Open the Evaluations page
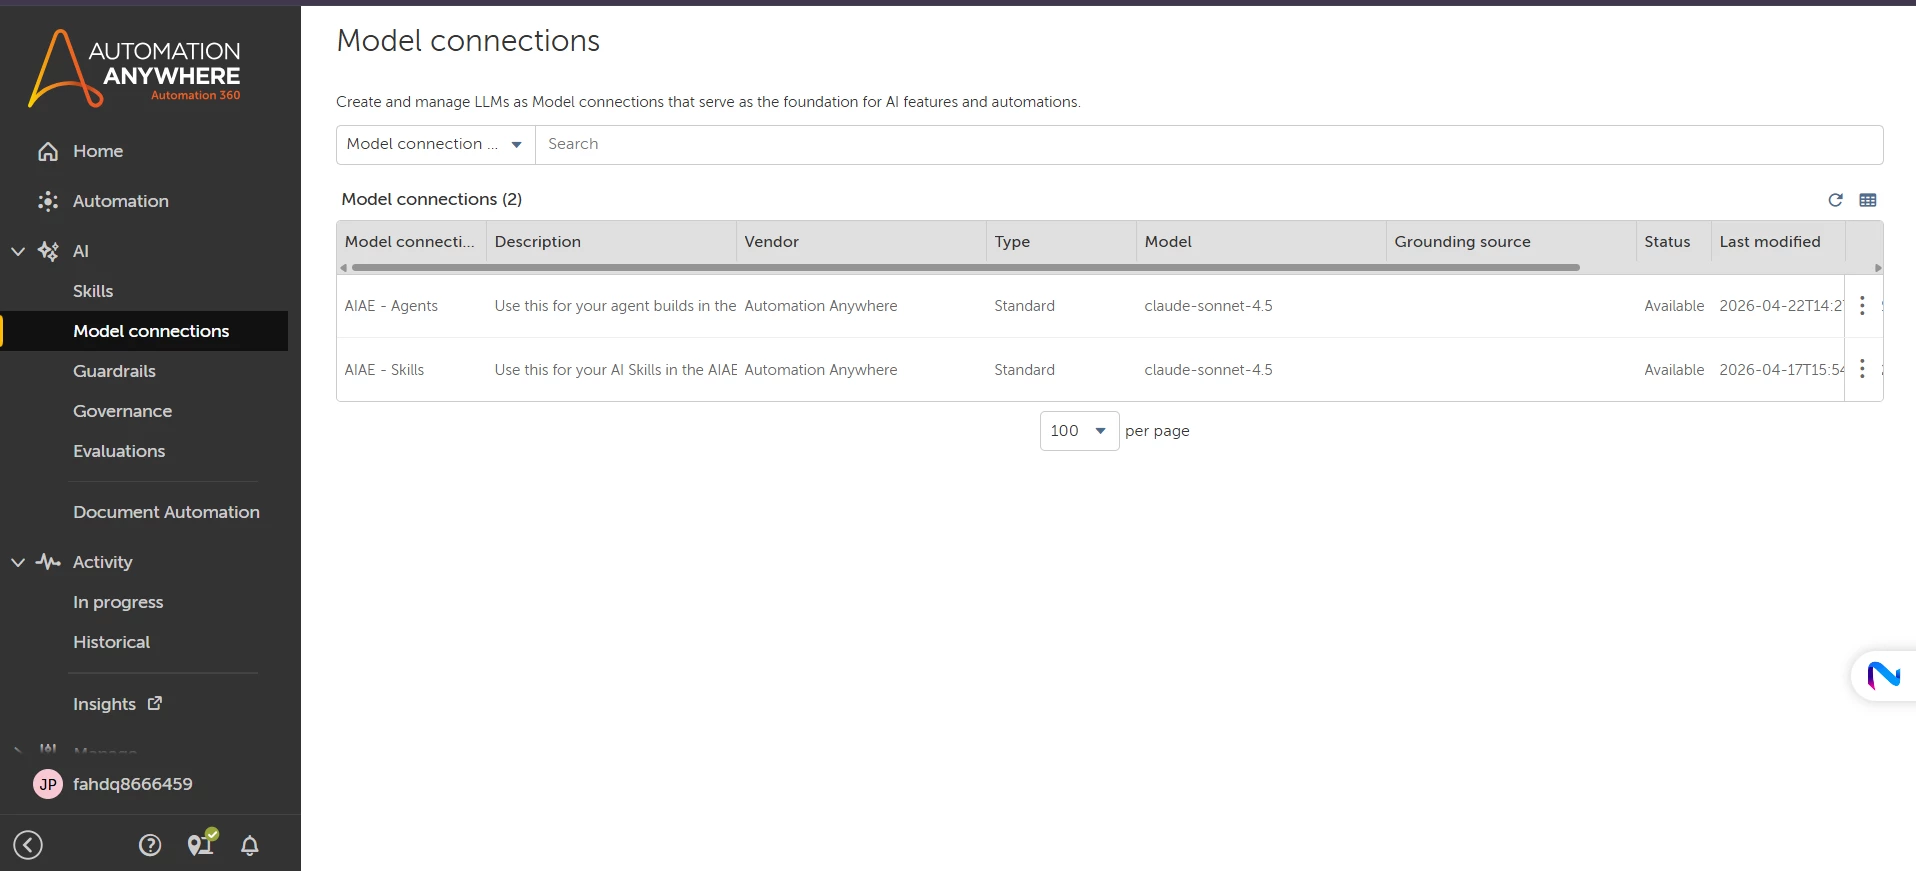1916x871 pixels. pos(119,451)
